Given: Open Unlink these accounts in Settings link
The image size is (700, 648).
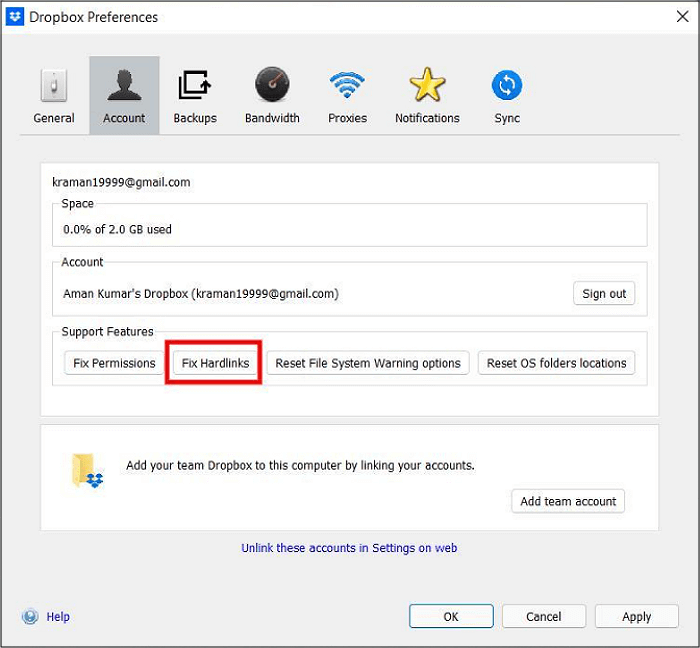Looking at the screenshot, I should point(349,548).
